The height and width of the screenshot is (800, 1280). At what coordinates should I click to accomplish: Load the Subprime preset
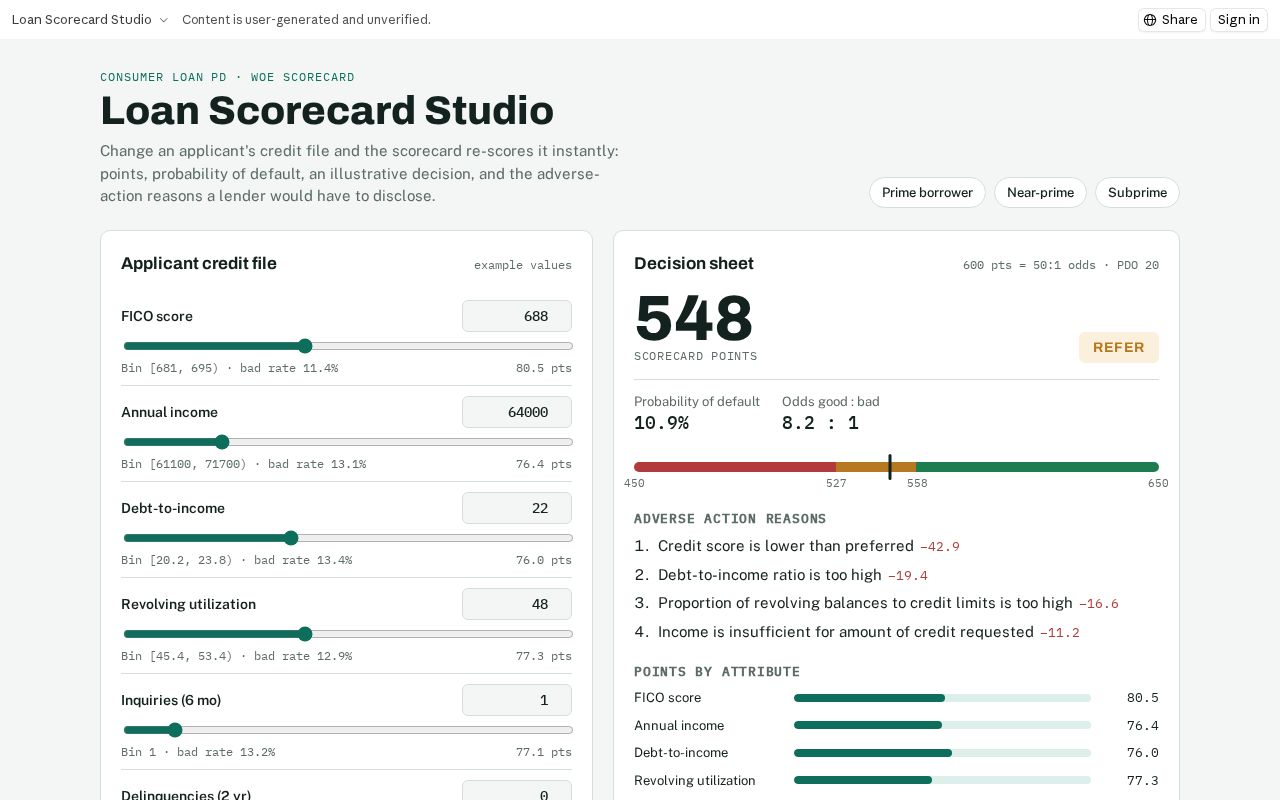1137,193
